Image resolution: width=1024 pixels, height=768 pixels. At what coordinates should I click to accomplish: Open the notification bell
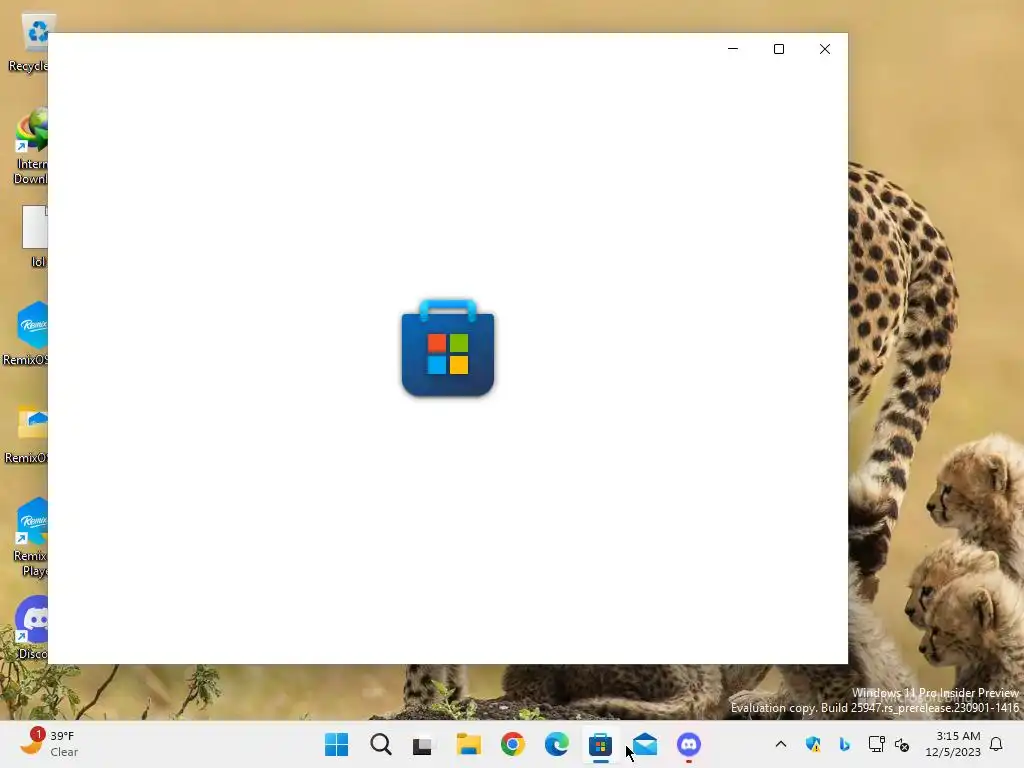point(996,744)
